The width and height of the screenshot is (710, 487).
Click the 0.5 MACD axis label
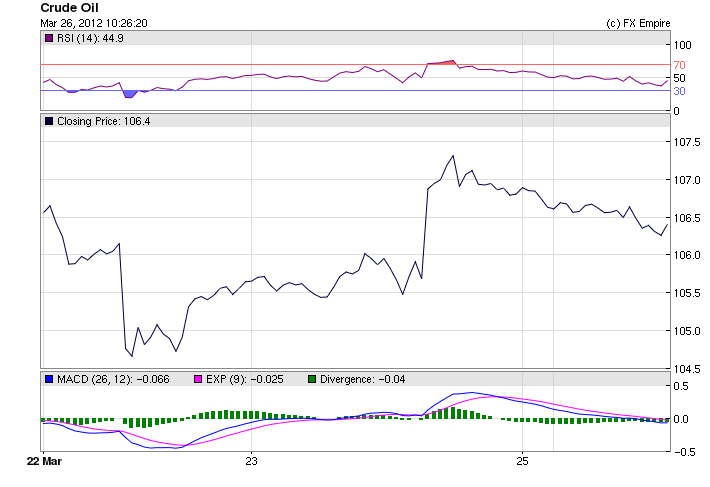point(681,386)
